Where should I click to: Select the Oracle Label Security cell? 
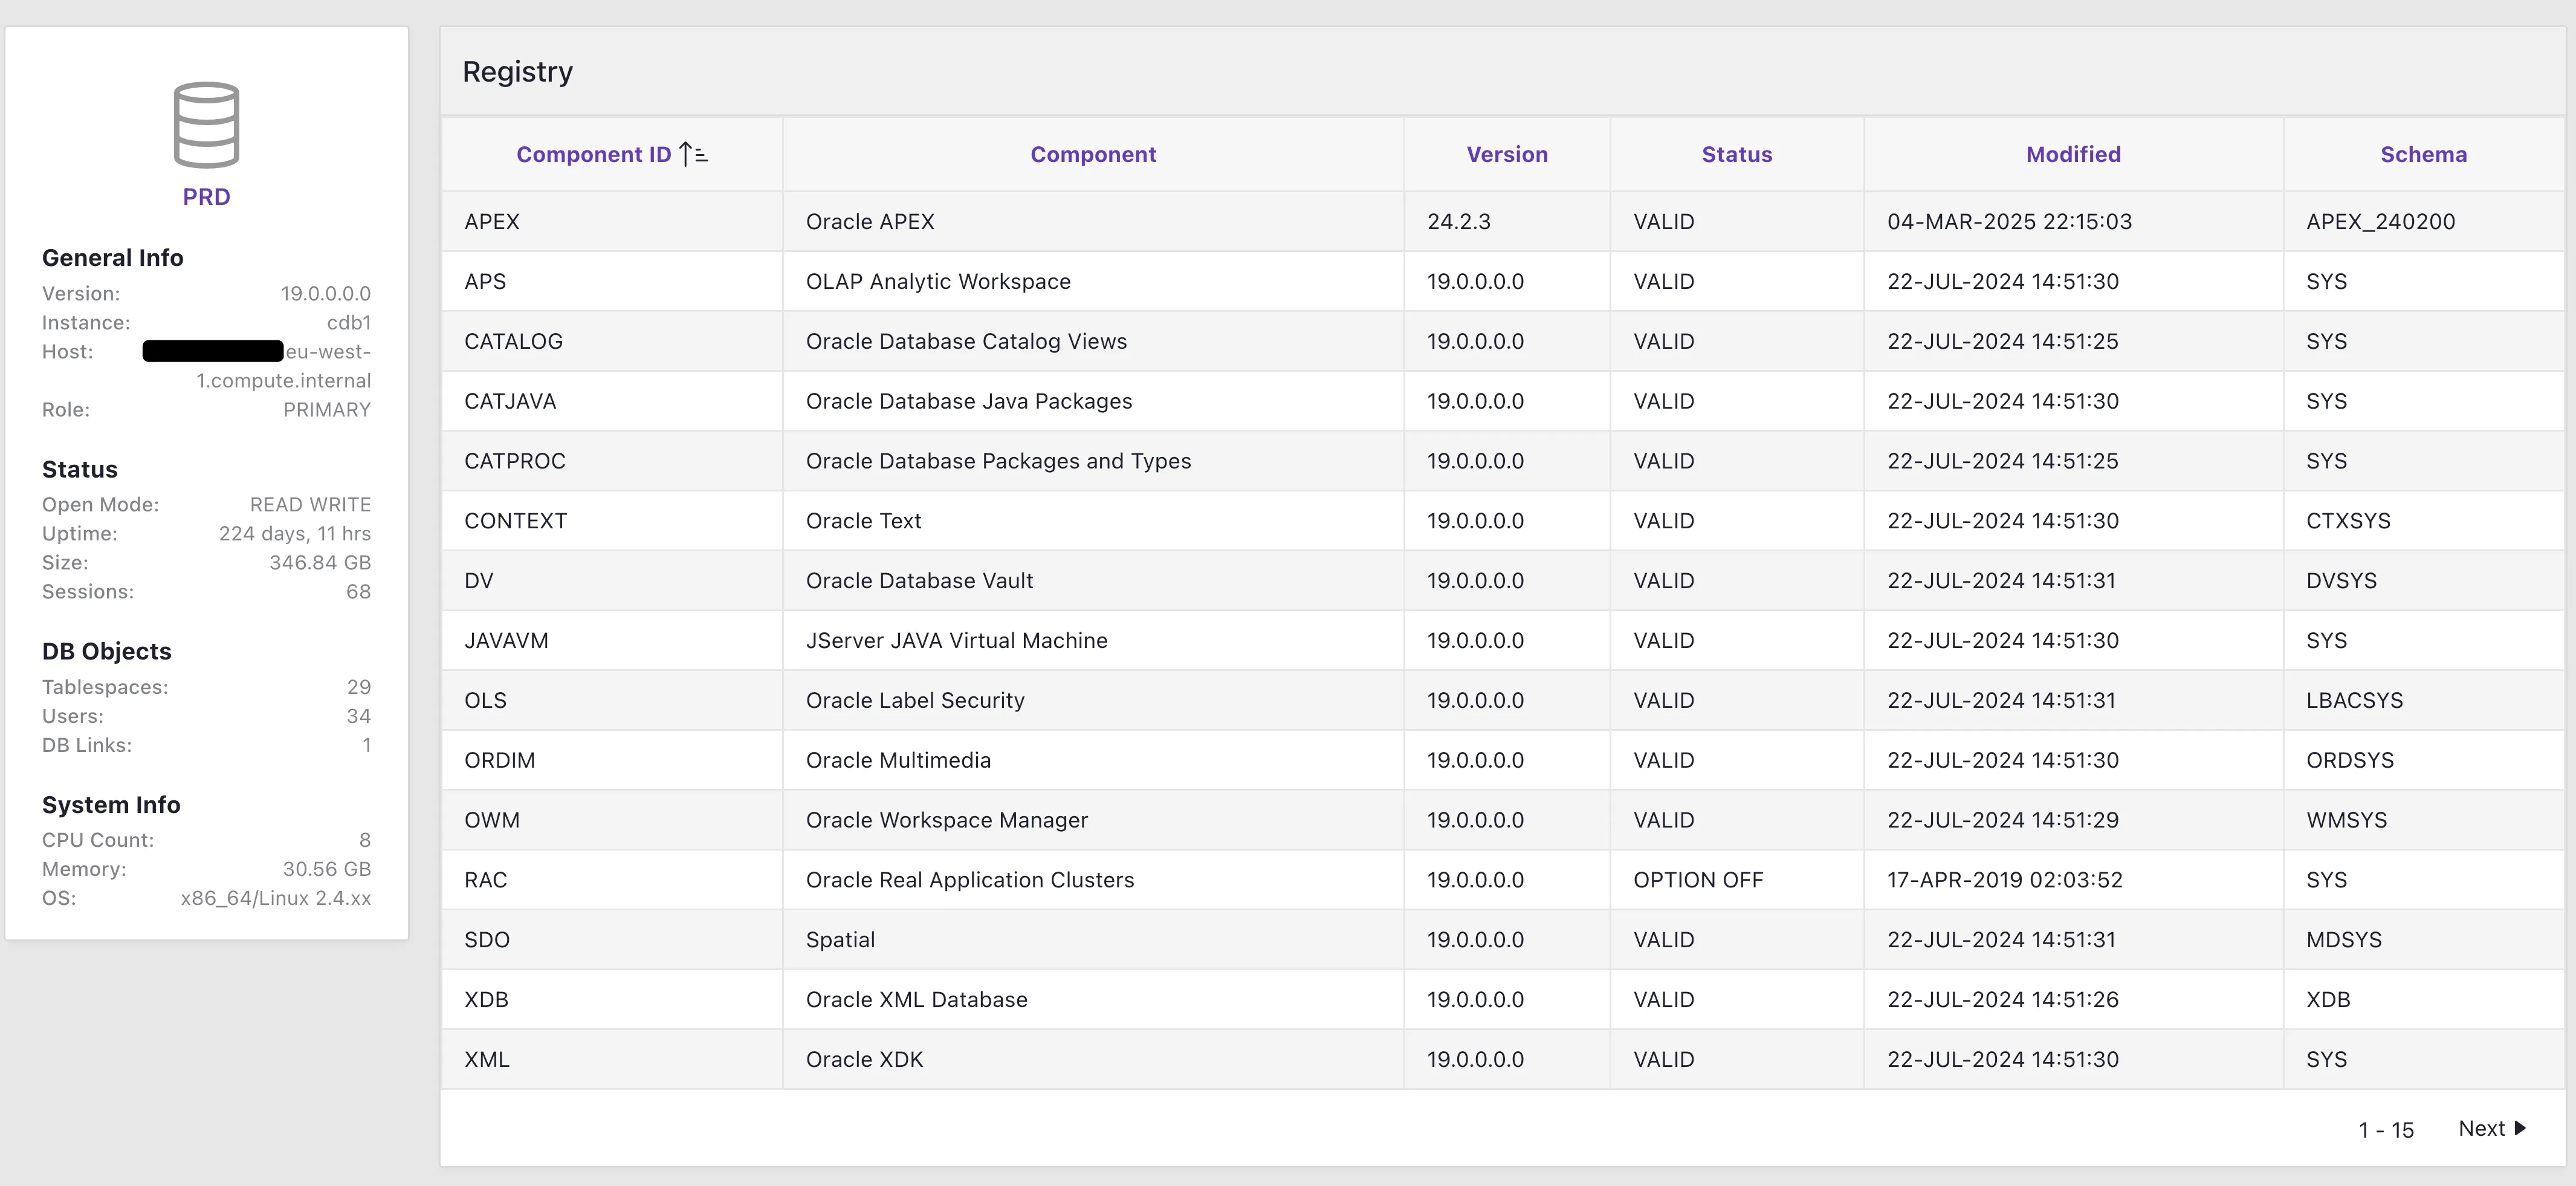point(1093,700)
